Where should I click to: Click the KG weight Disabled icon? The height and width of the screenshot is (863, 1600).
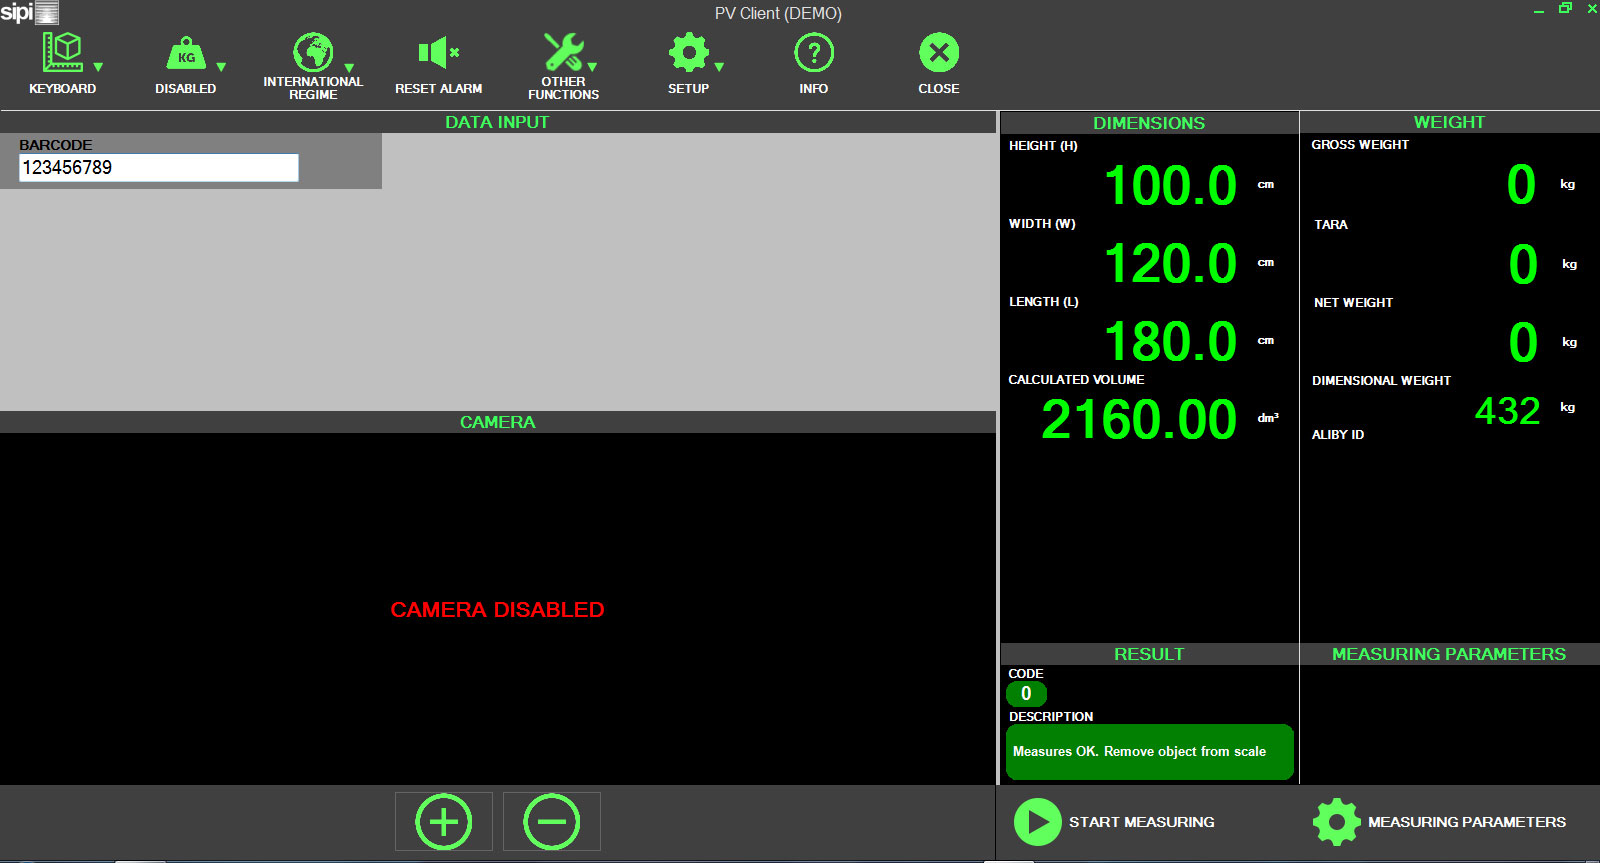click(186, 53)
